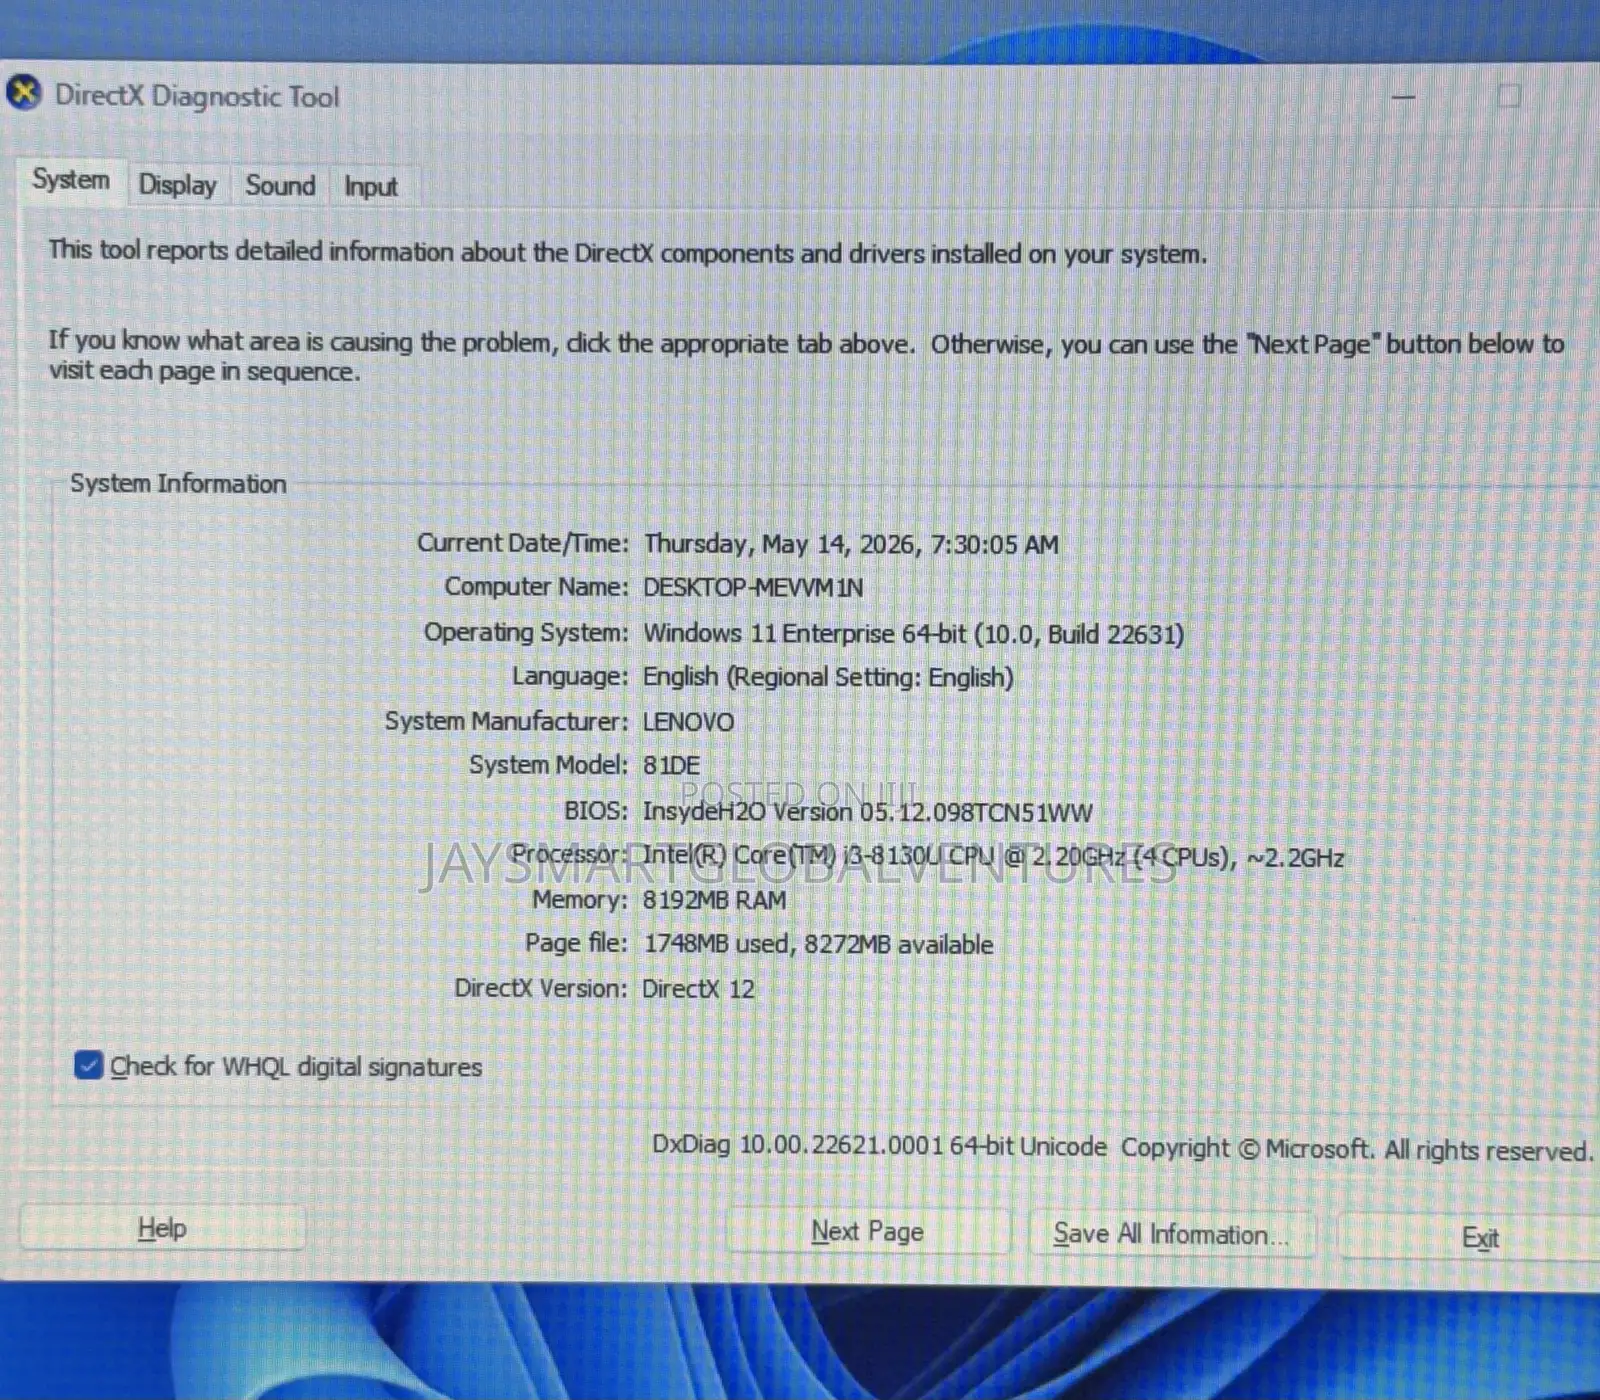The image size is (1600, 1400).
Task: Click the Windows 11 Enterprise 64-bit value
Action: 913,633
